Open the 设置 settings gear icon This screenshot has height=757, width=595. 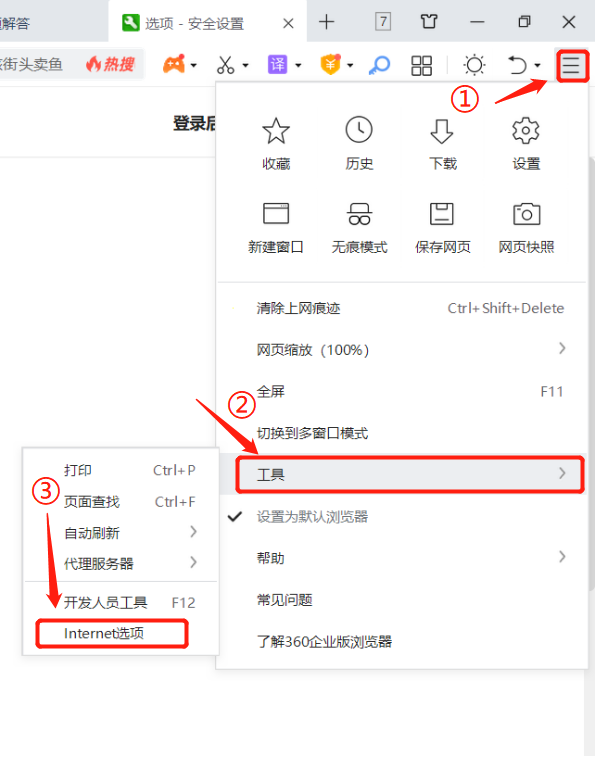click(525, 130)
